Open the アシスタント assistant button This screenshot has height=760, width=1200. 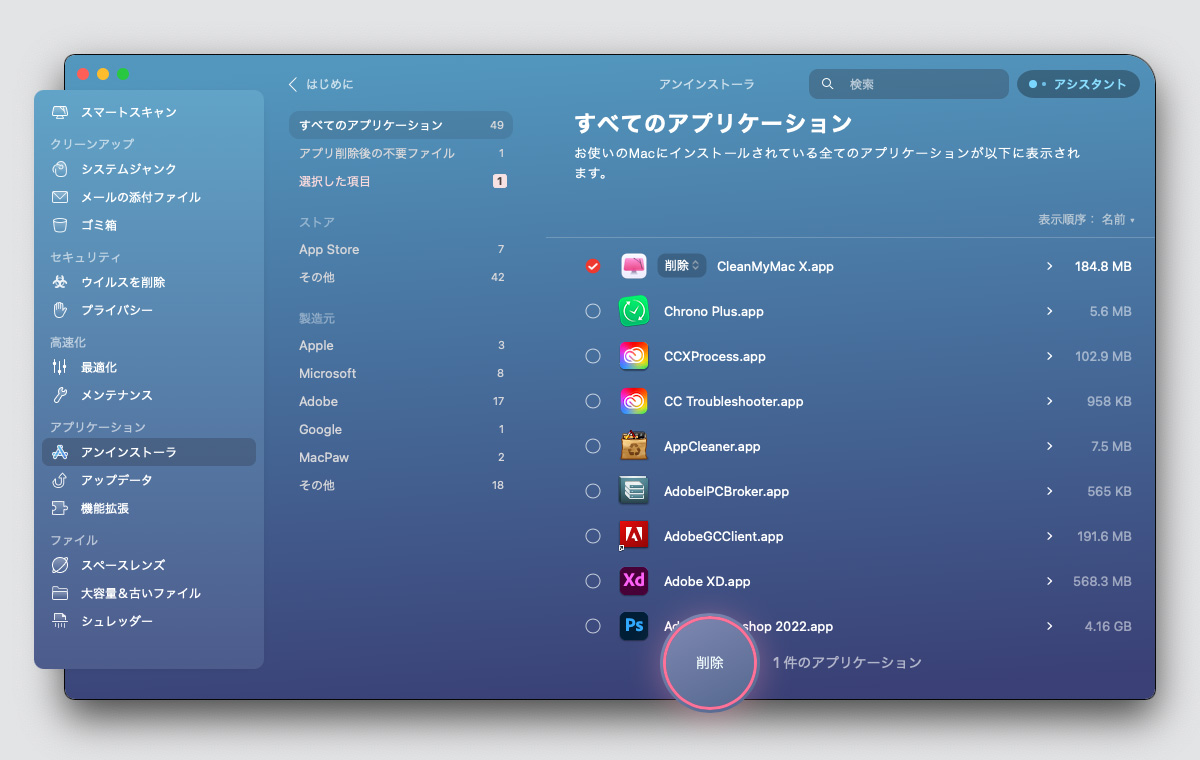point(1078,84)
